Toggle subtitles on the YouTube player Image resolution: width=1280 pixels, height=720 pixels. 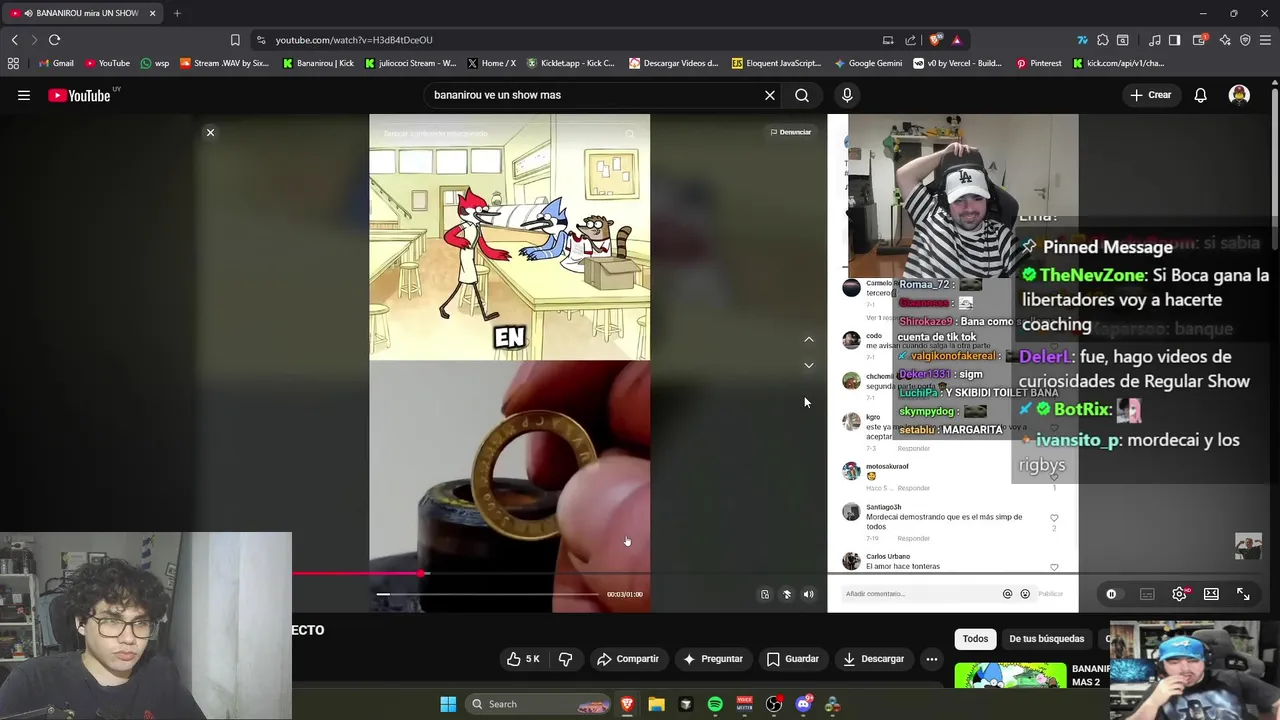pos(1147,594)
